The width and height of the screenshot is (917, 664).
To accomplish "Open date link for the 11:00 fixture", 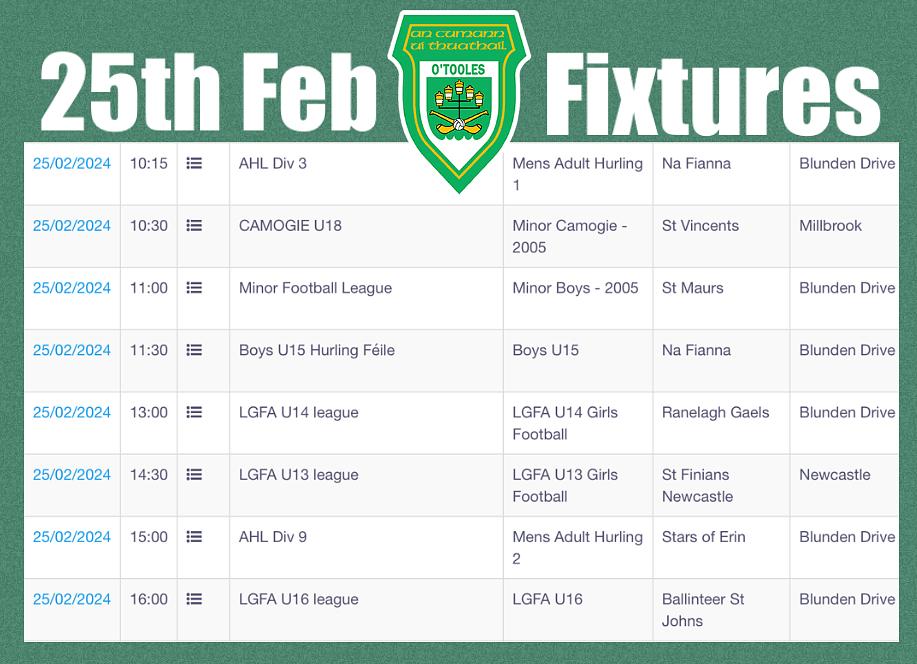I will tap(71, 288).
